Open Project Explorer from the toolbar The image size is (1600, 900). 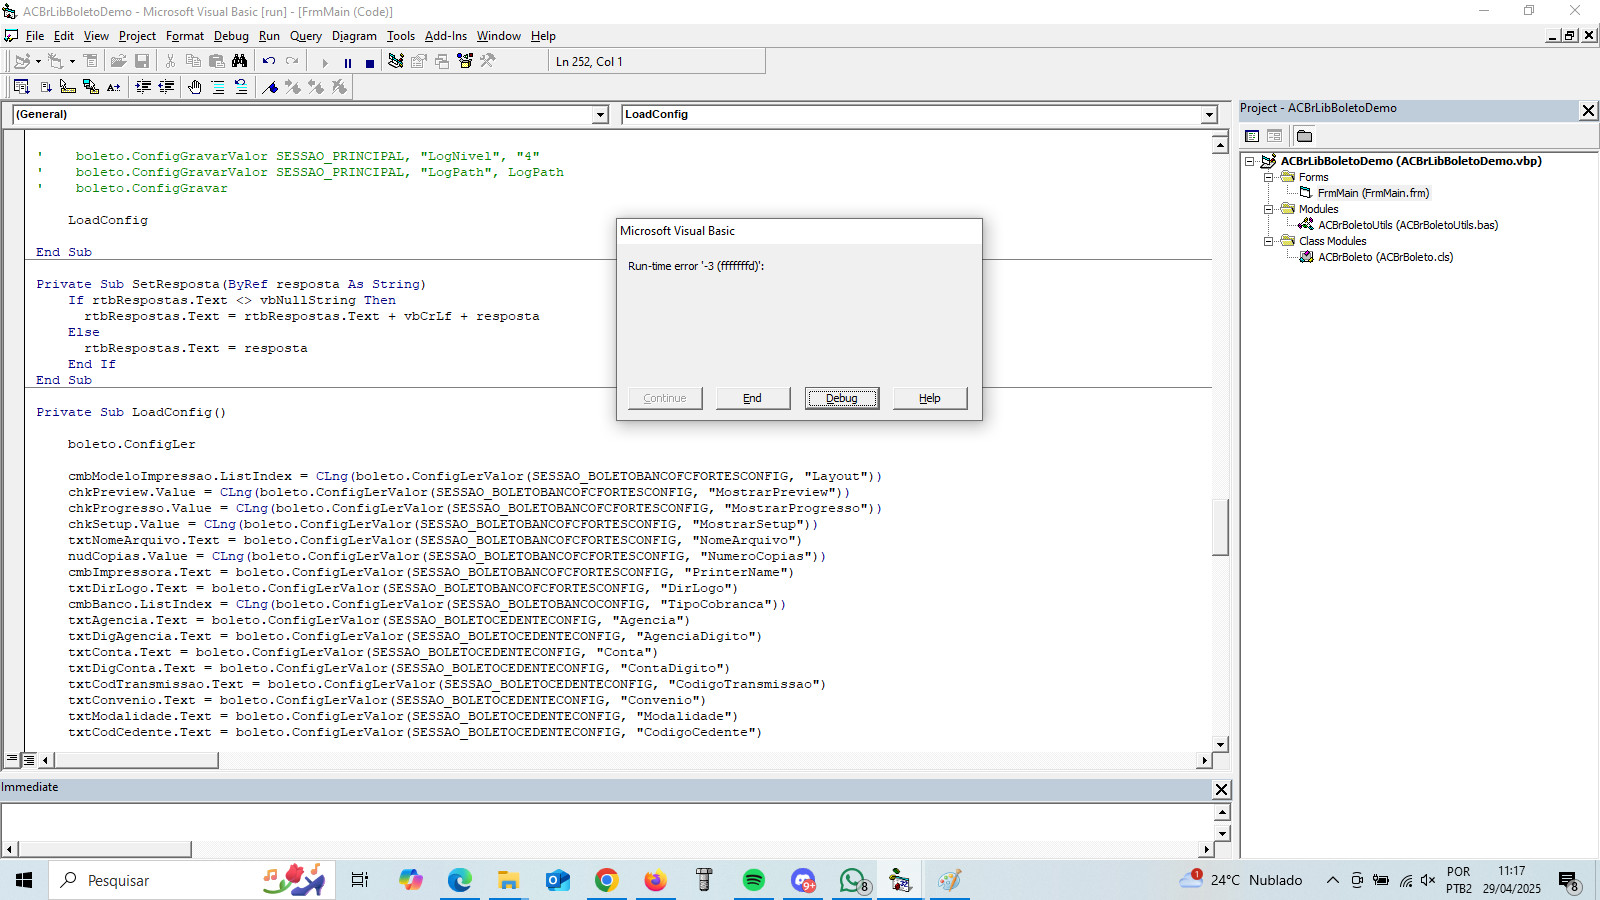coord(396,61)
